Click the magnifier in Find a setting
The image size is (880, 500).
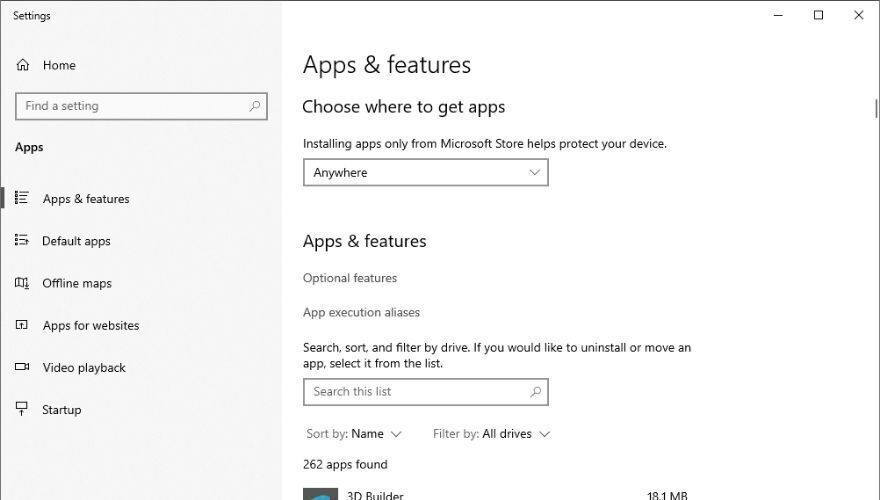coord(255,106)
